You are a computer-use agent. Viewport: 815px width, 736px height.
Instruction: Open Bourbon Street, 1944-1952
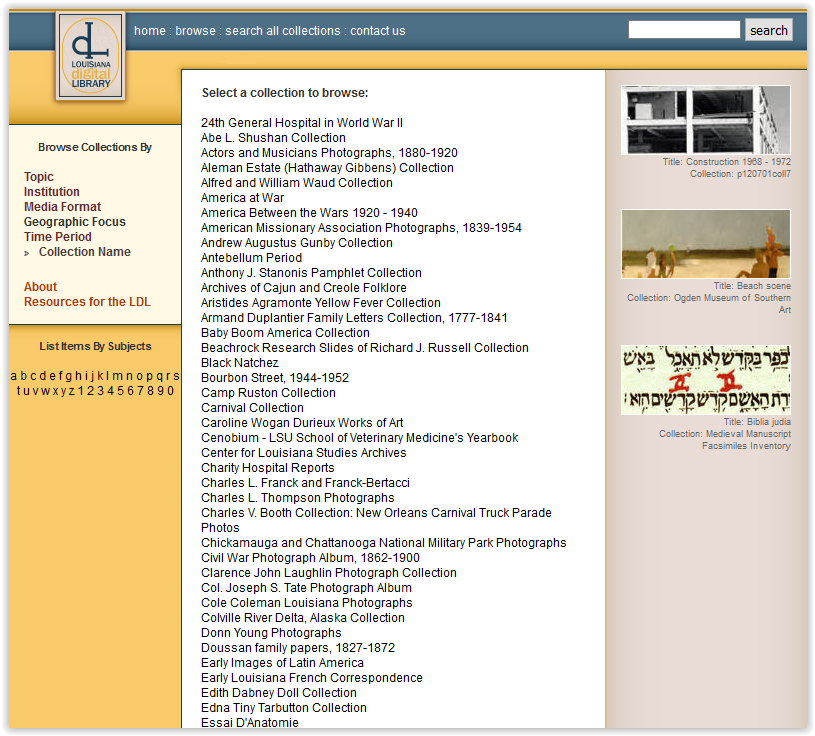(x=275, y=378)
